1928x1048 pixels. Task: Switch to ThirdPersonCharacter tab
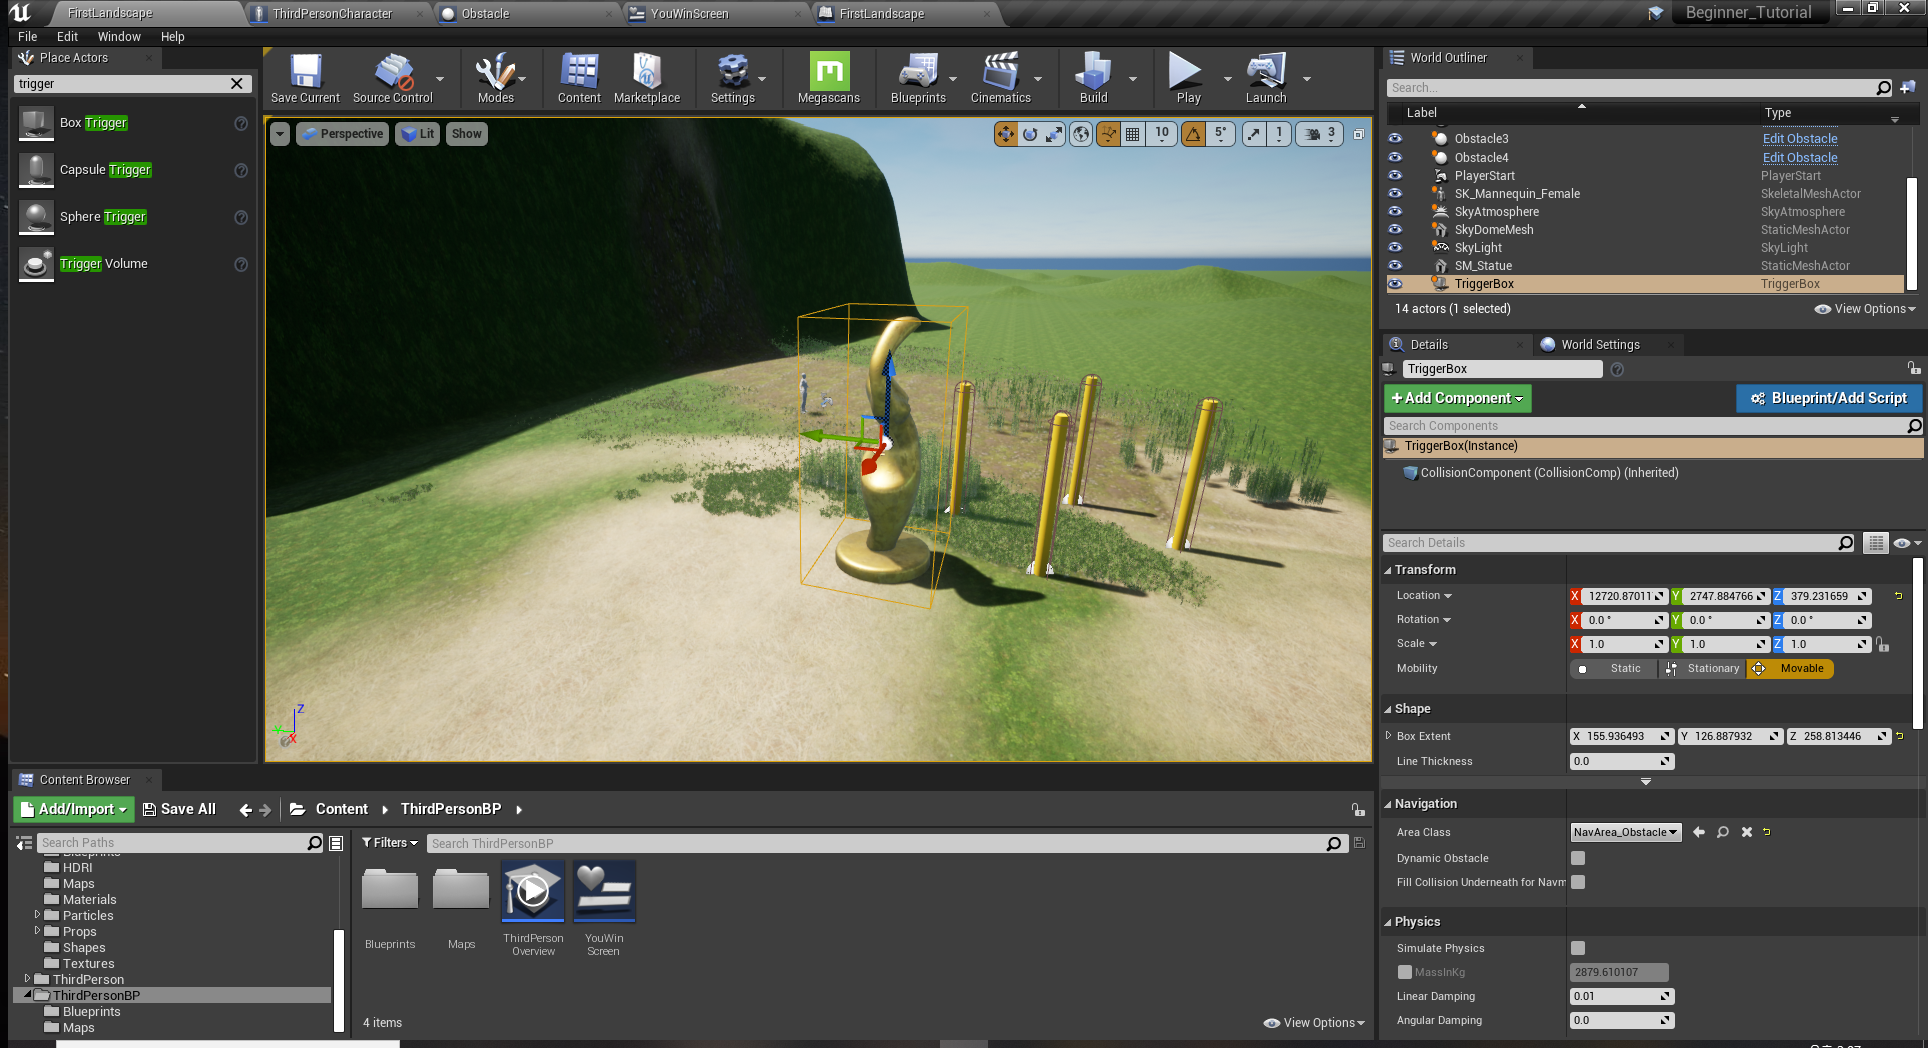[x=333, y=14]
